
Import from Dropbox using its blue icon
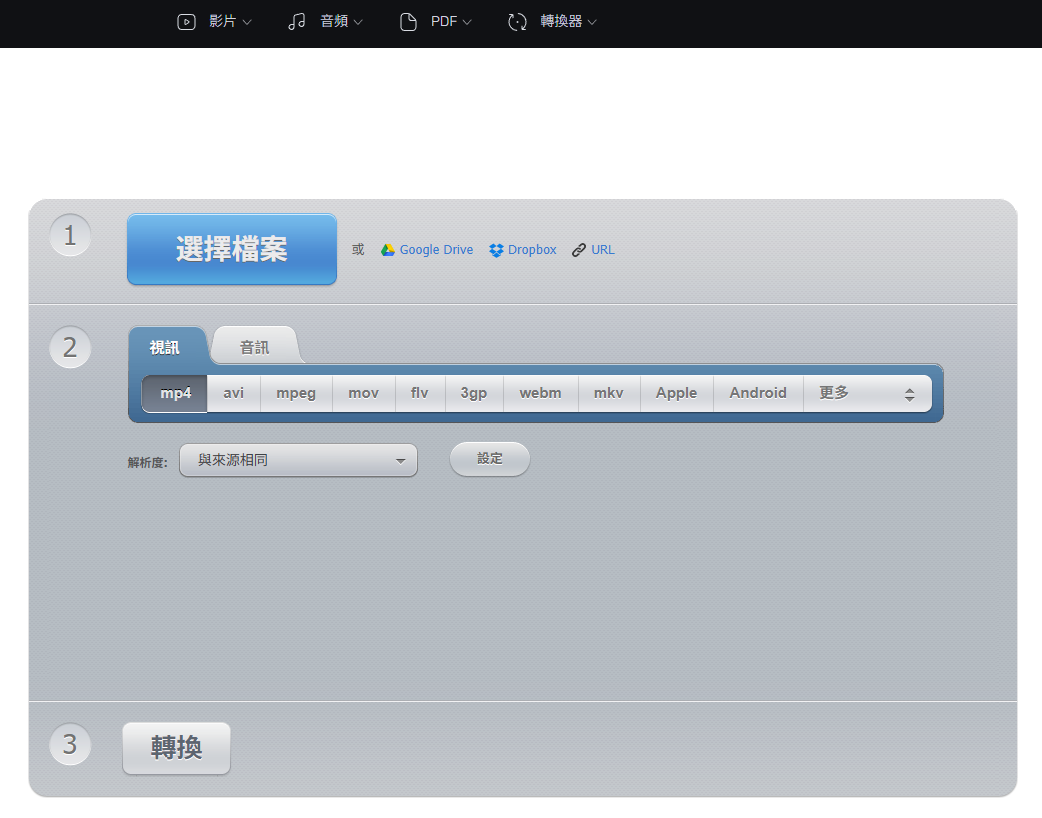(x=494, y=249)
